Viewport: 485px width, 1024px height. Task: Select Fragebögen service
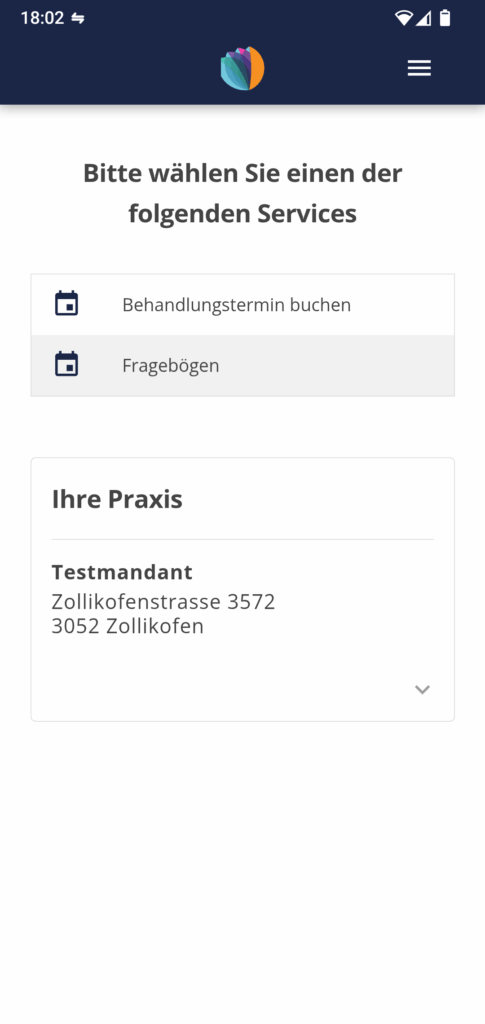click(242, 366)
